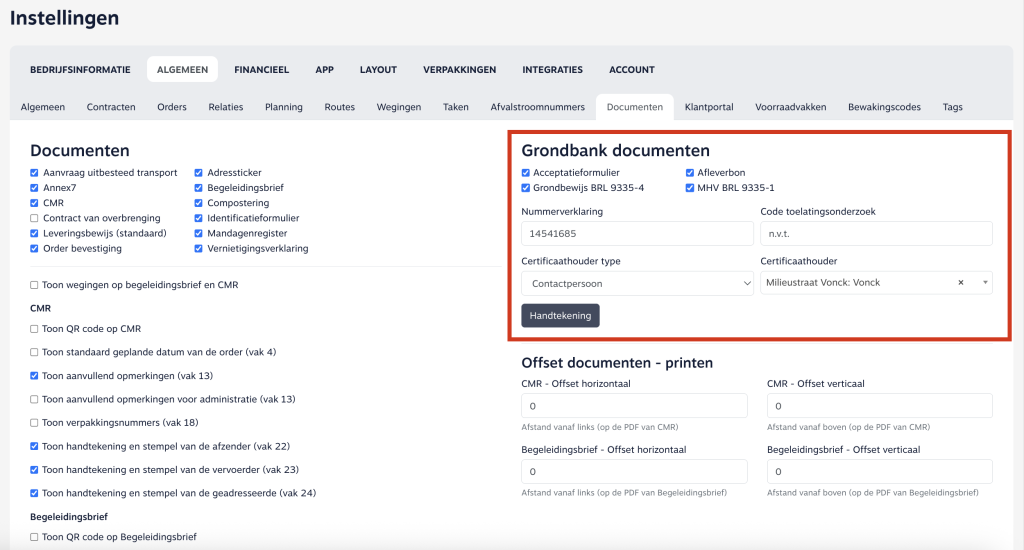Expand the Certificaathouder type dropdown

click(637, 284)
